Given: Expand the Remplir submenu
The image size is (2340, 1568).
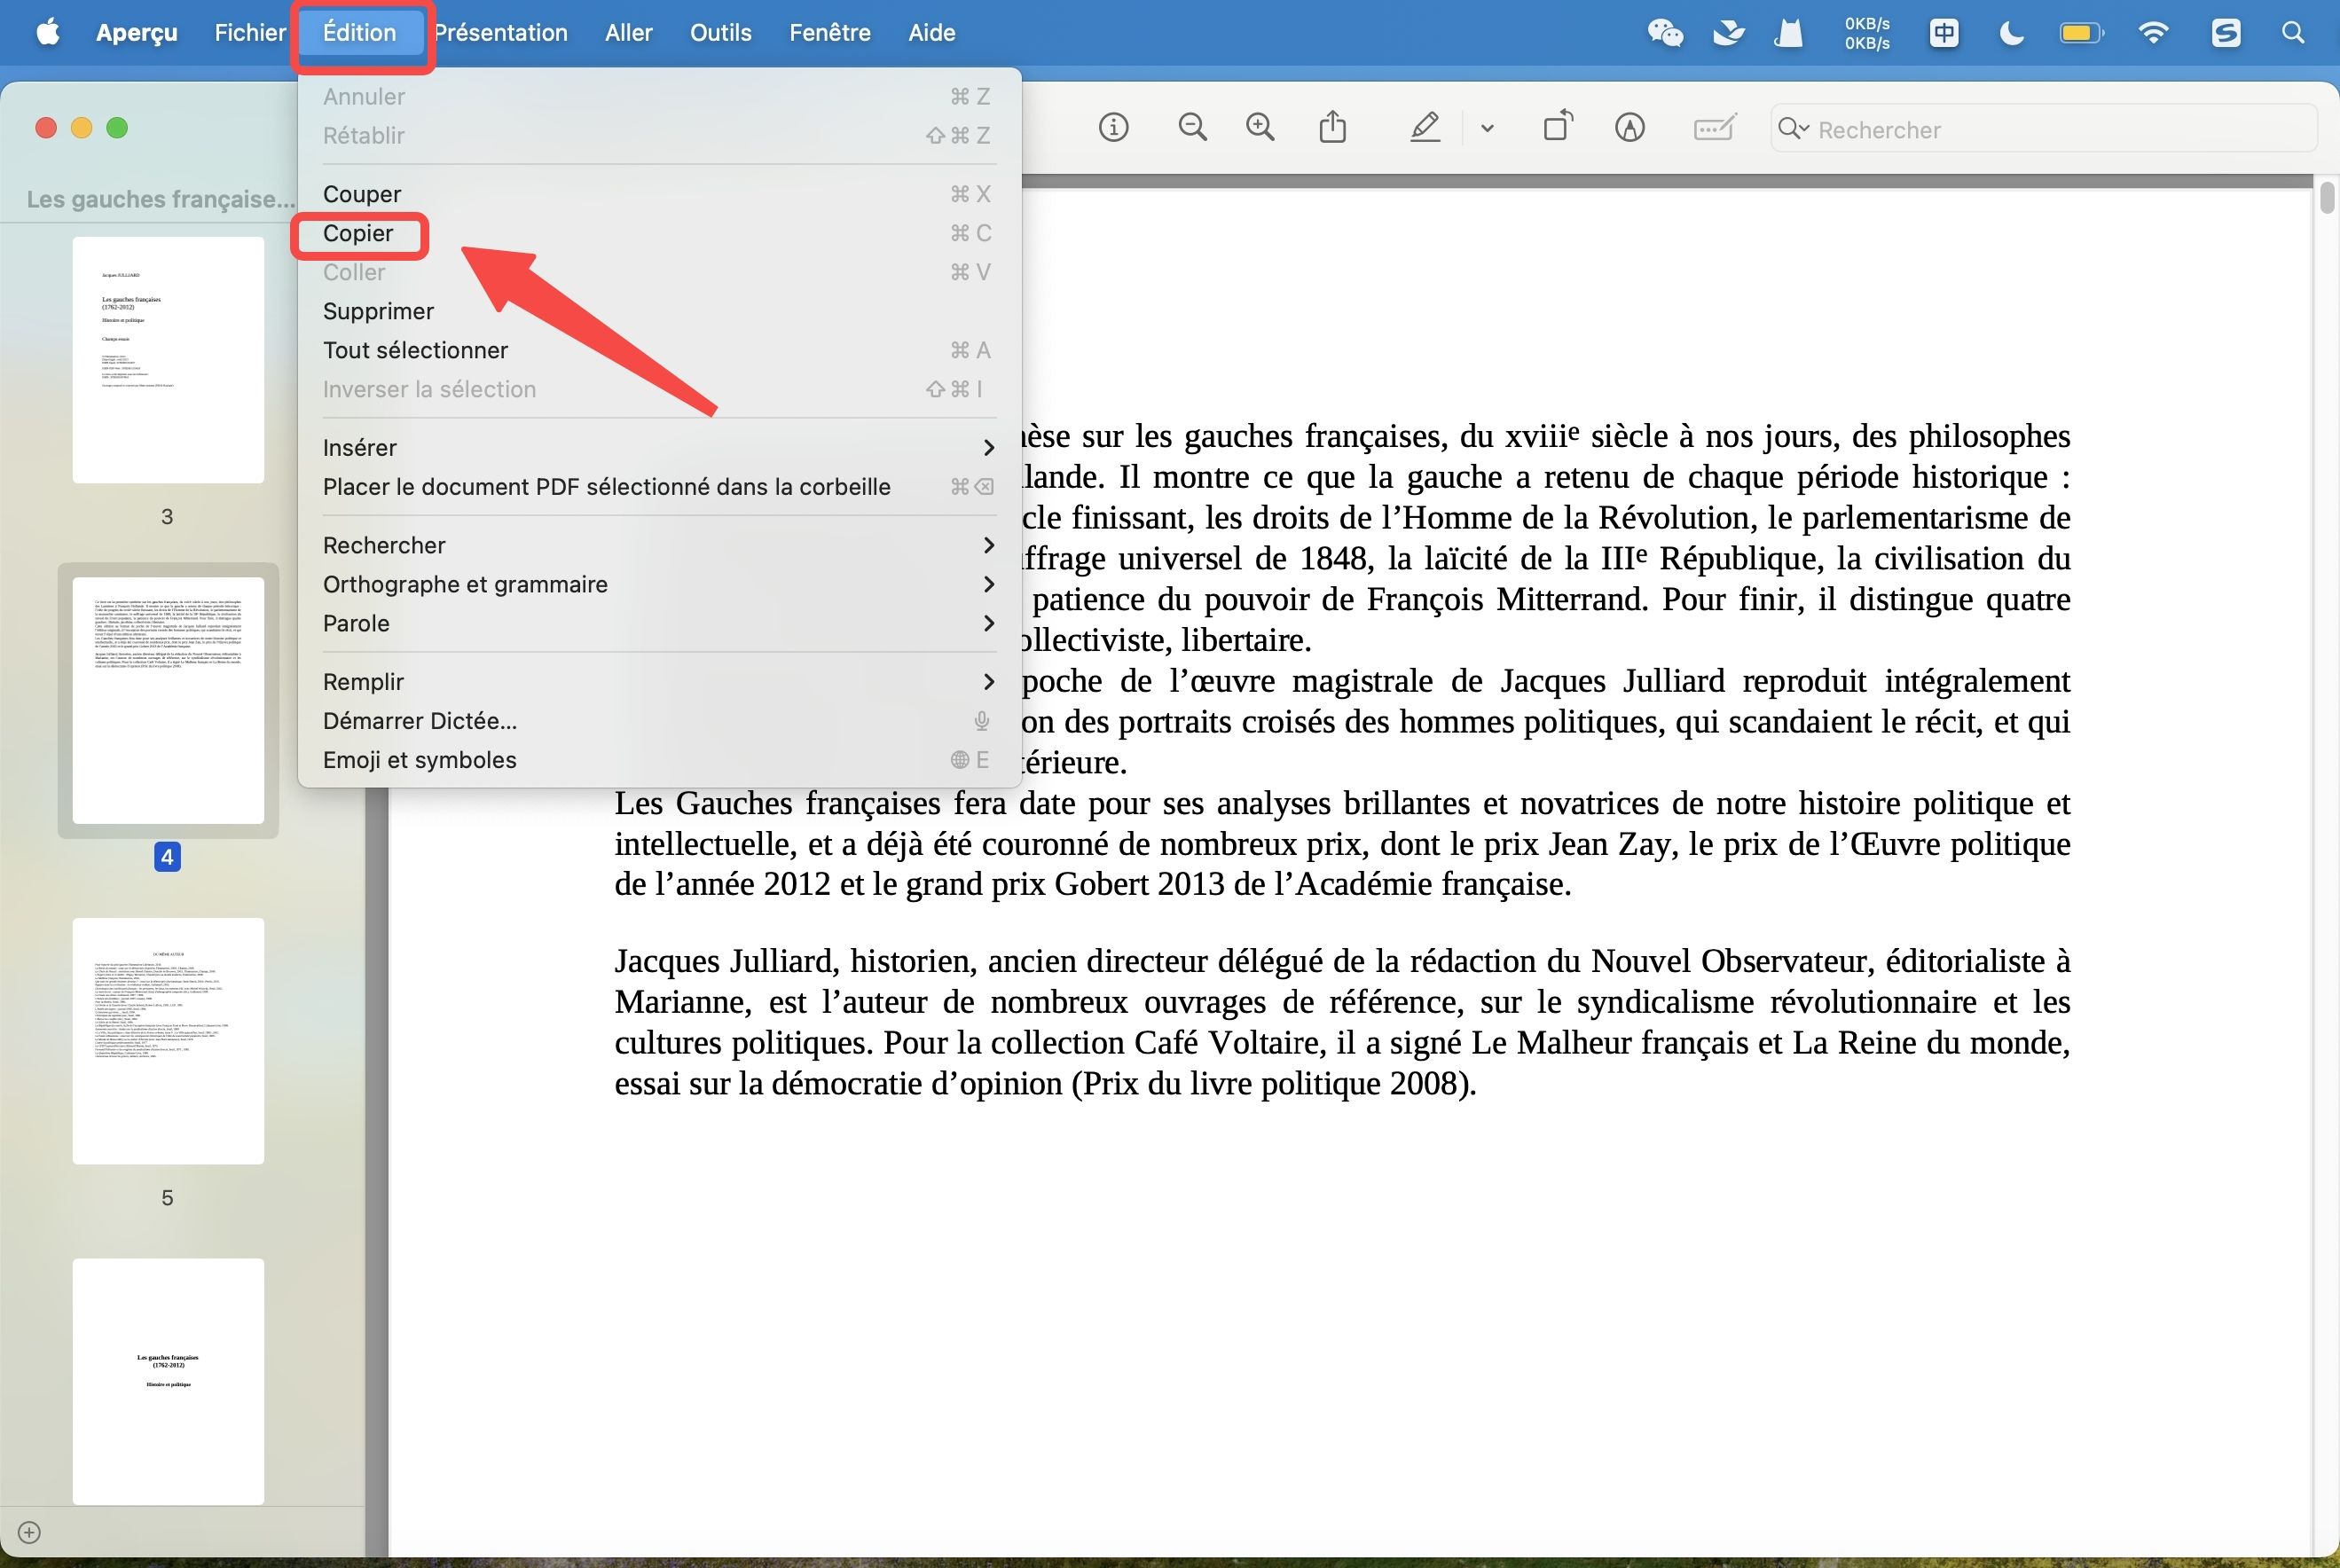Looking at the screenshot, I should [x=659, y=681].
